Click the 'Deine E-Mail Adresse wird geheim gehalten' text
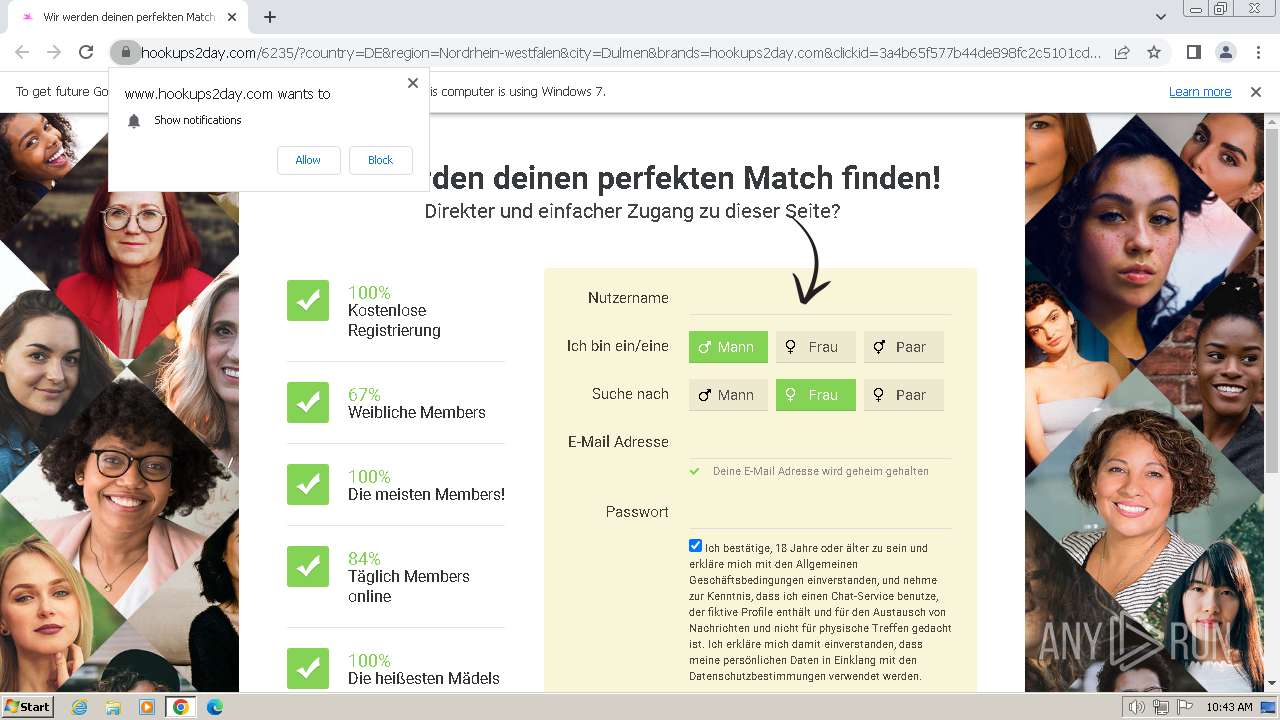 pyautogui.click(x=821, y=471)
